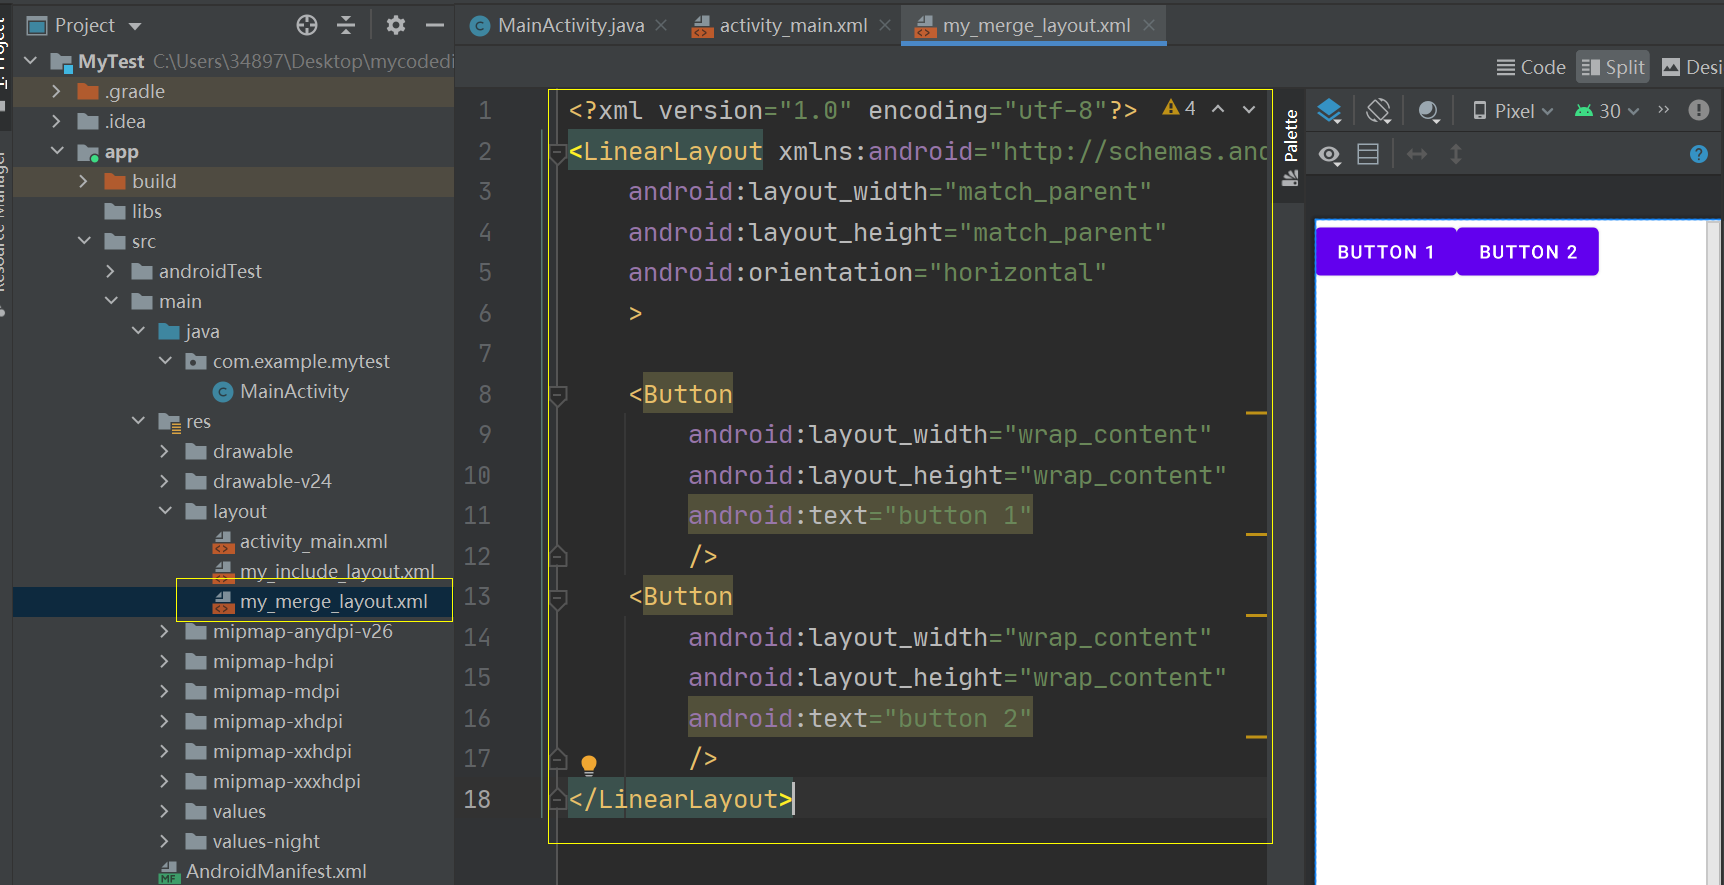Viewport: 1724px width, 885px height.
Task: Jump to previous highlighted warning arrow
Action: pyautogui.click(x=1218, y=109)
